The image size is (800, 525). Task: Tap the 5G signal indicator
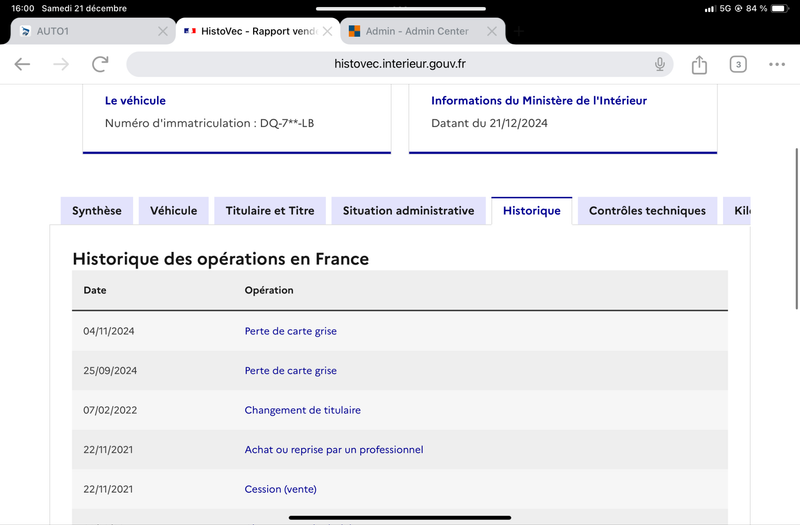pos(725,8)
